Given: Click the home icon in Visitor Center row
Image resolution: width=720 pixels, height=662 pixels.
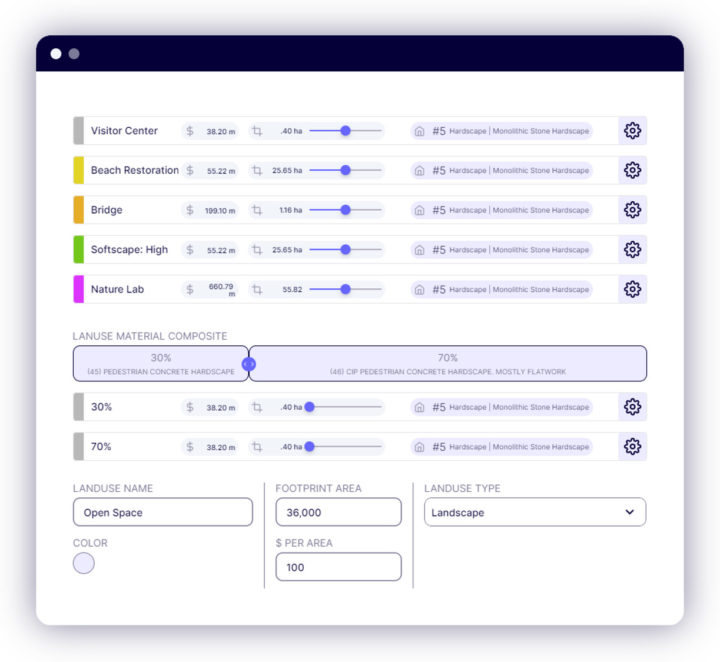Looking at the screenshot, I should click(x=419, y=131).
